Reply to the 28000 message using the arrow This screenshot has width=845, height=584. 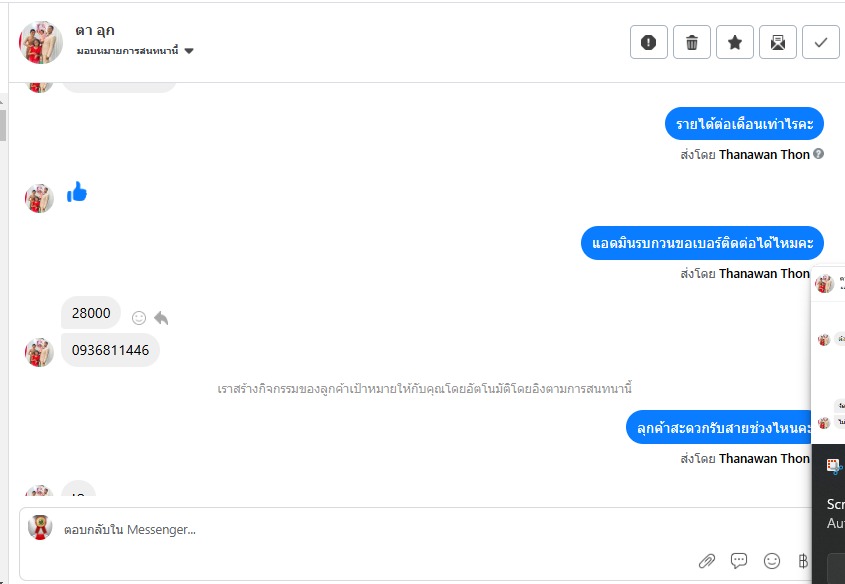pyautogui.click(x=161, y=318)
